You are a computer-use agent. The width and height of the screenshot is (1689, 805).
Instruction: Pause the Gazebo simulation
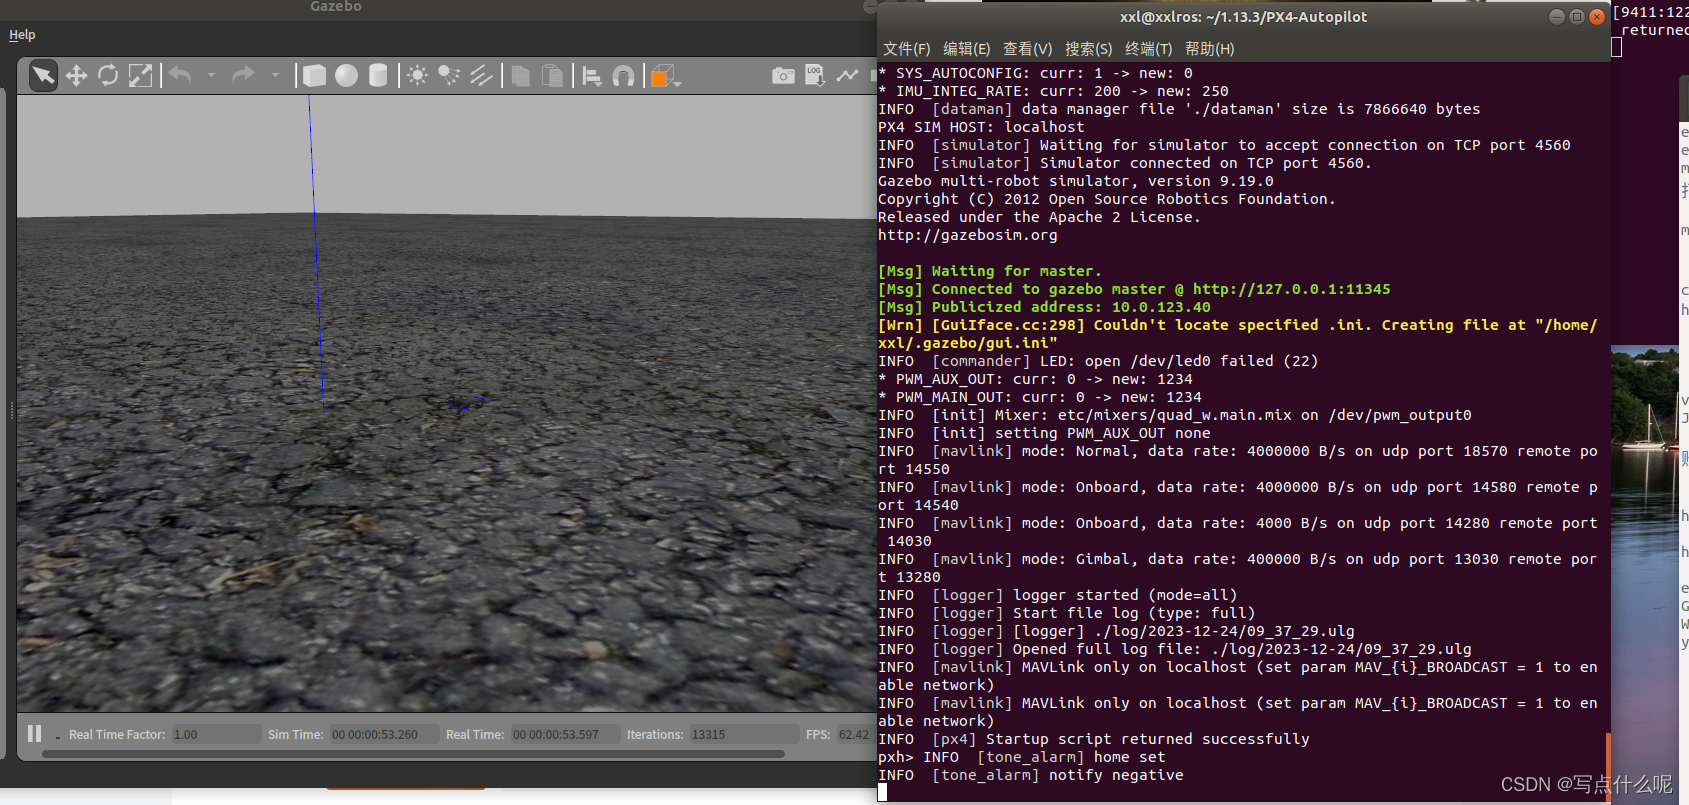[x=35, y=734]
